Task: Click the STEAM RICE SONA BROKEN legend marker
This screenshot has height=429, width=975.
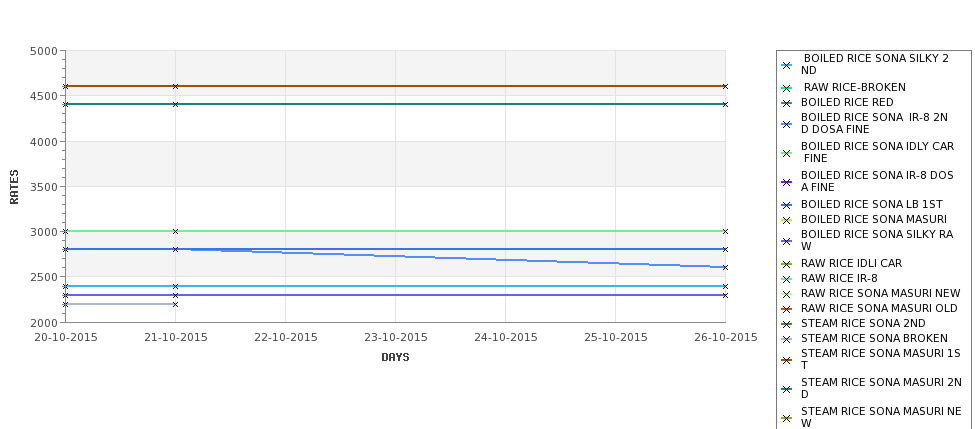Action: click(x=787, y=339)
